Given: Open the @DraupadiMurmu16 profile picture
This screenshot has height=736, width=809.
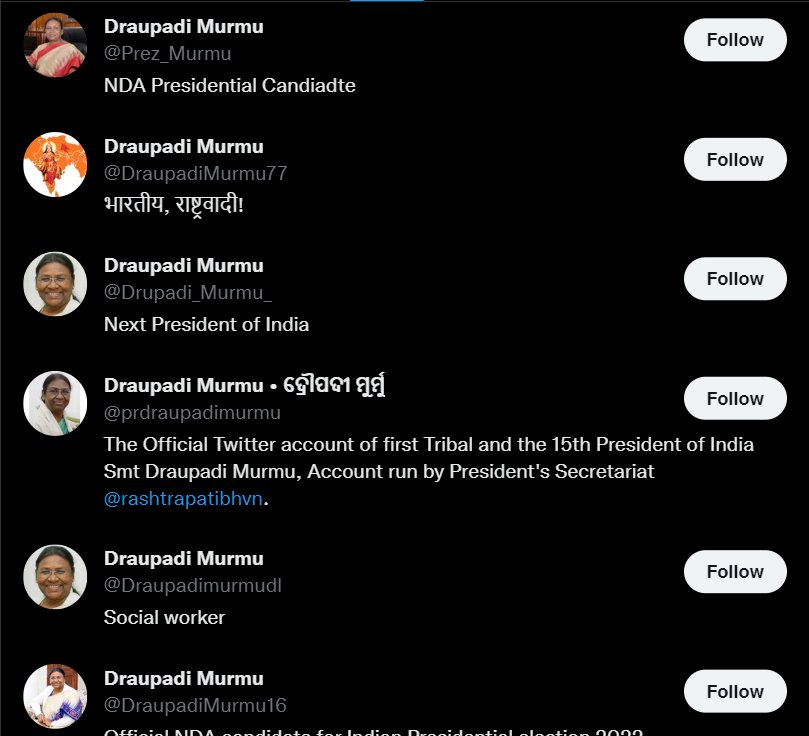Looking at the screenshot, I should (55, 696).
